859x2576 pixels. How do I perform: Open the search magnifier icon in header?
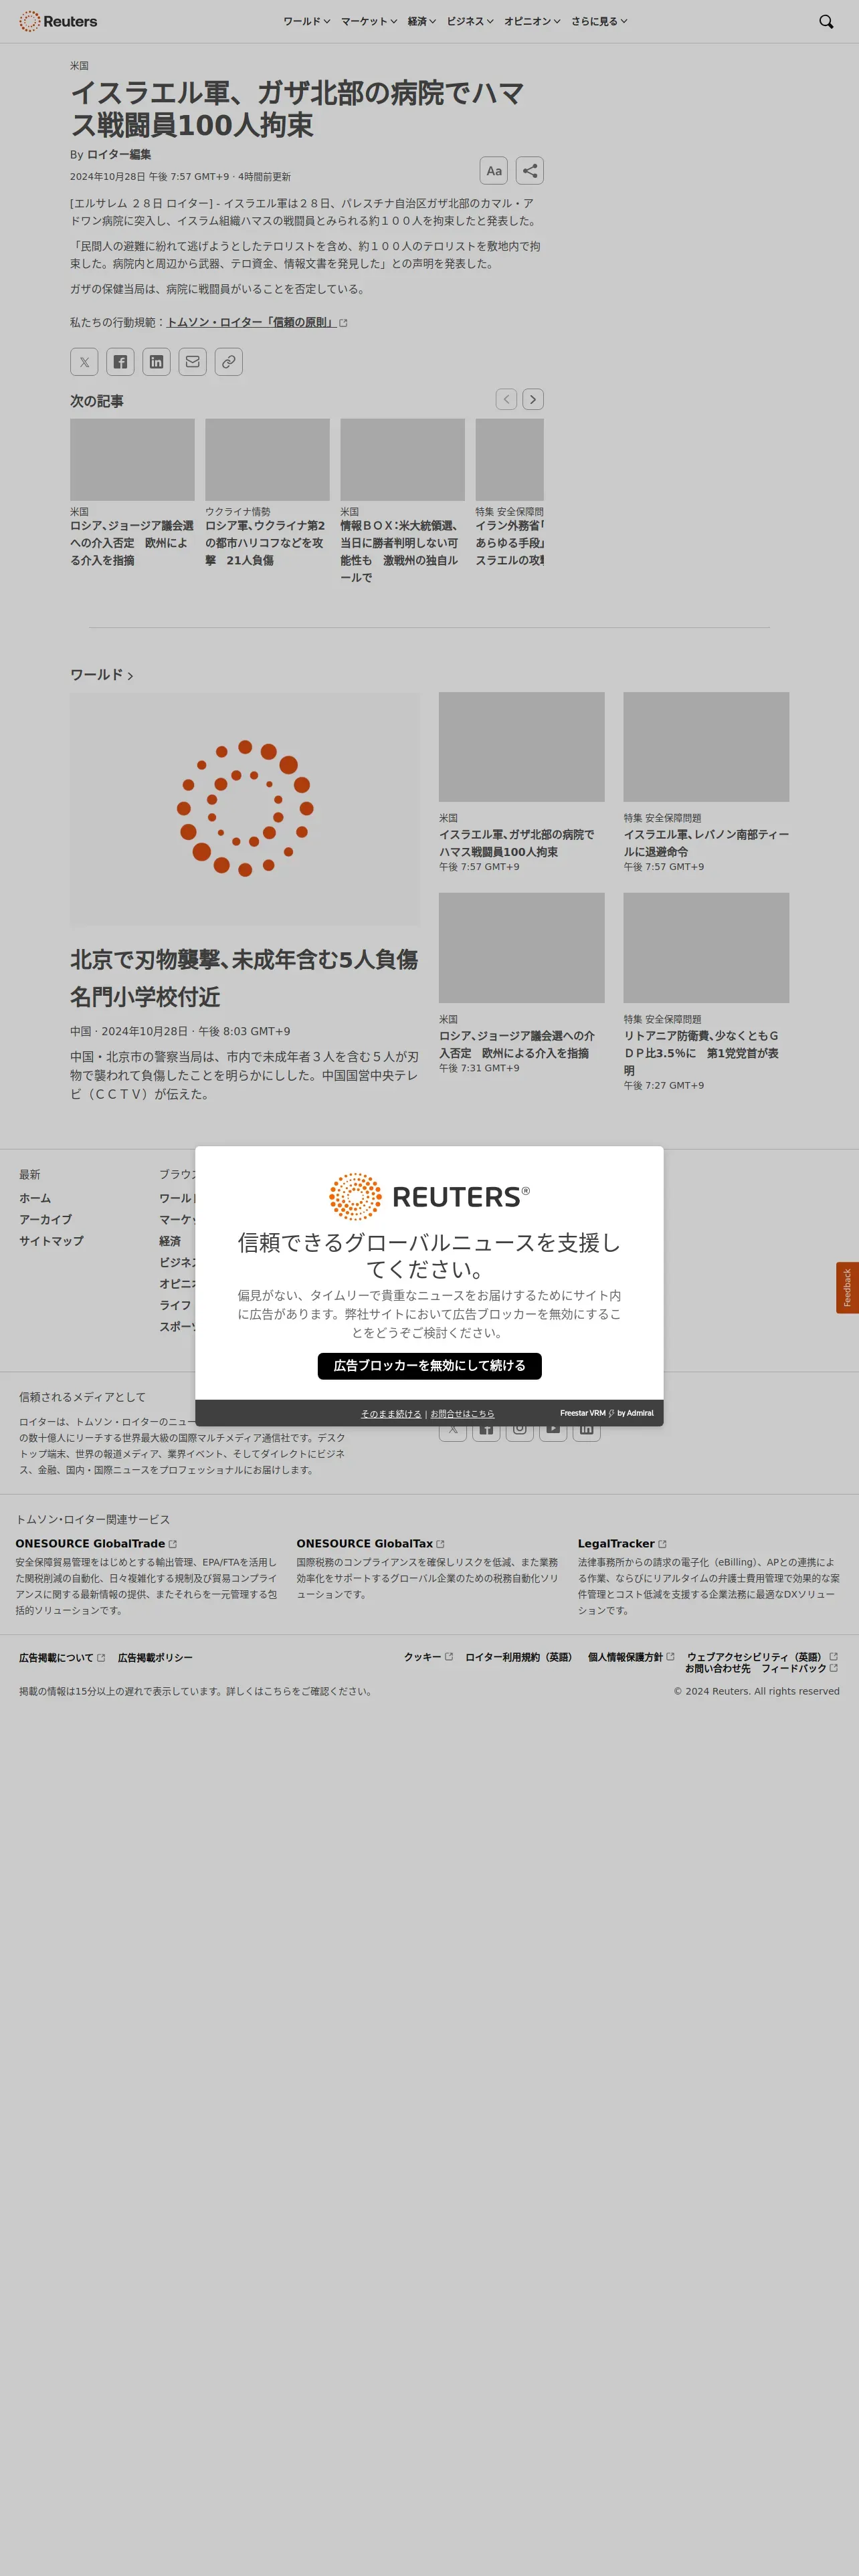(x=826, y=21)
